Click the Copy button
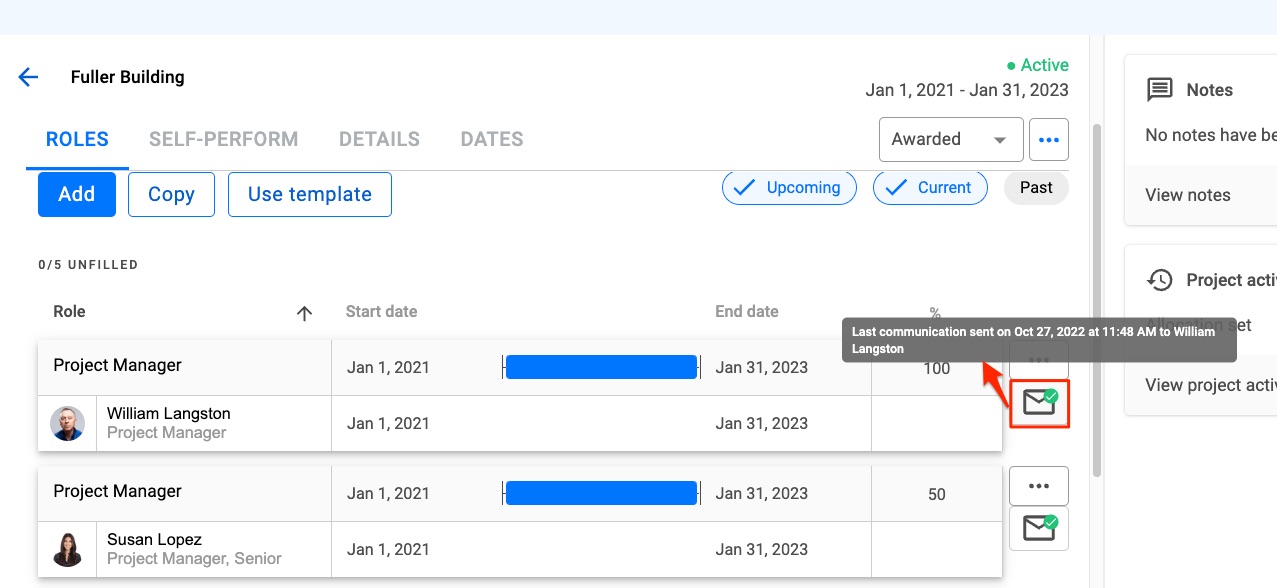This screenshot has width=1277, height=588. 171,194
